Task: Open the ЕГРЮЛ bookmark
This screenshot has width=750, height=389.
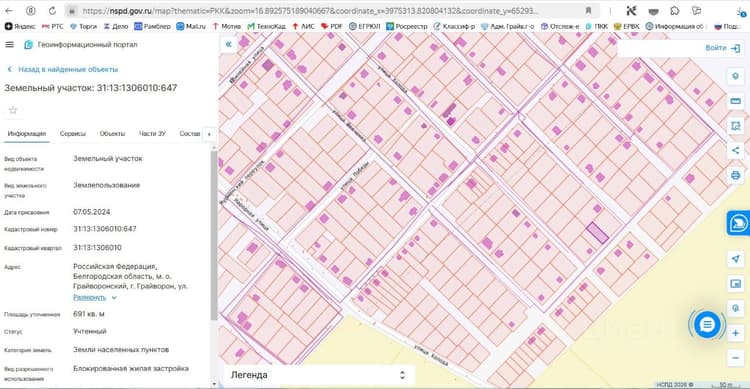Action: tap(364, 26)
